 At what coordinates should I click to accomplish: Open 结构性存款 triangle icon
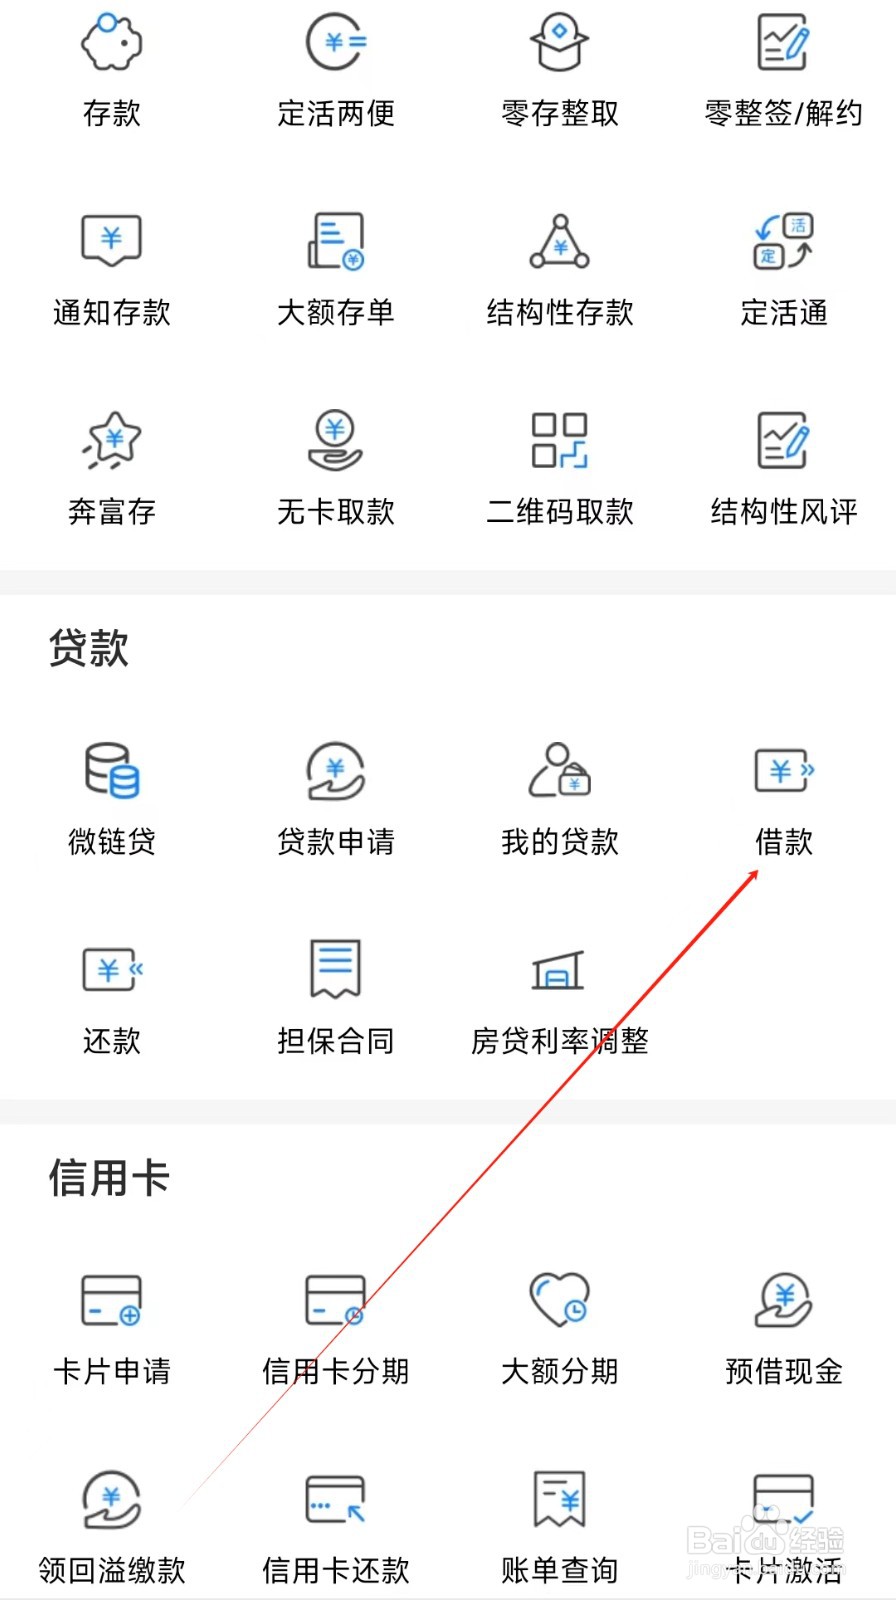(x=560, y=241)
